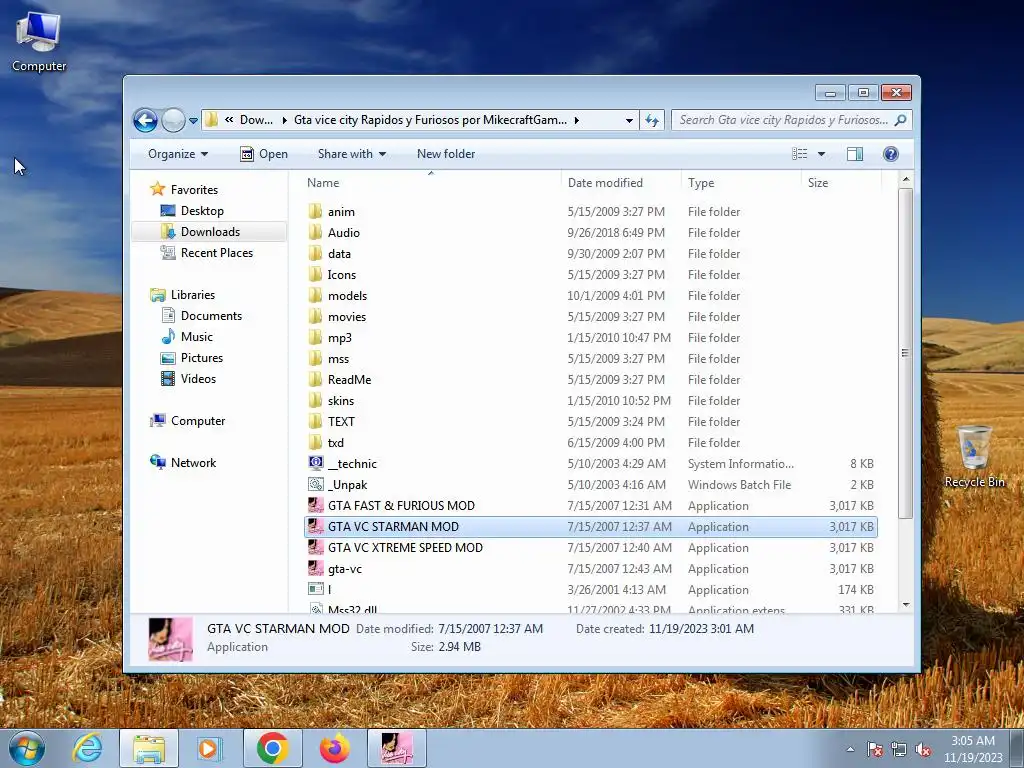
Task: Select the _Unpak batch file icon
Action: pyautogui.click(x=316, y=484)
